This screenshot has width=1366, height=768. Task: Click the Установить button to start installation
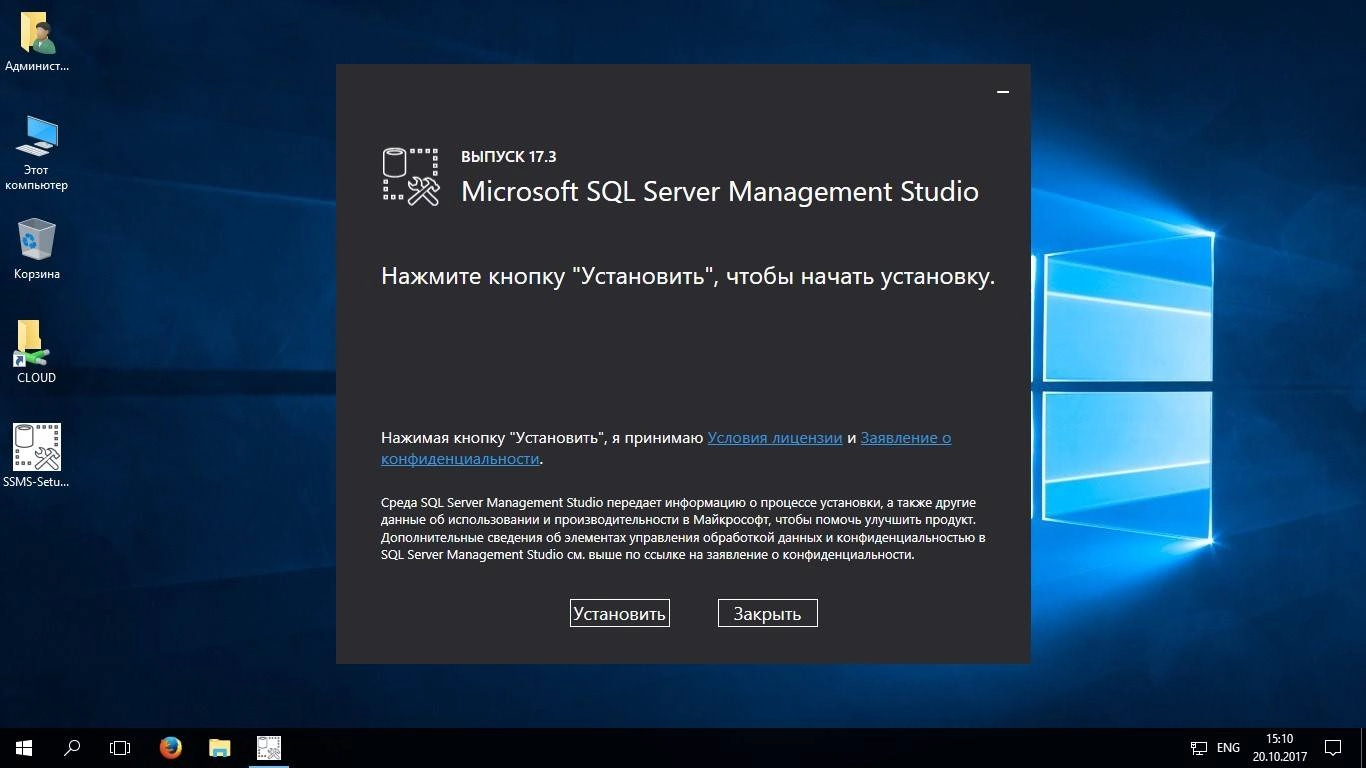[619, 613]
